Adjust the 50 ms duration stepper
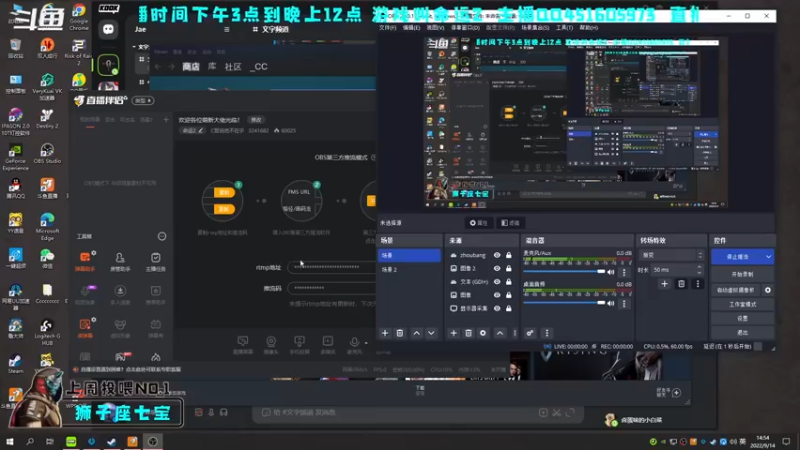The image size is (800, 450). [x=699, y=269]
